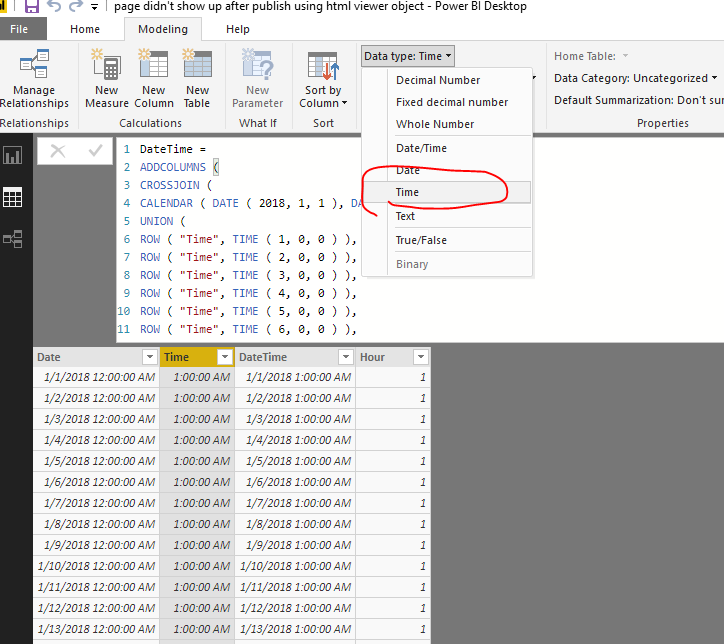Create a New Measure
This screenshot has height=644, width=724.
107,78
